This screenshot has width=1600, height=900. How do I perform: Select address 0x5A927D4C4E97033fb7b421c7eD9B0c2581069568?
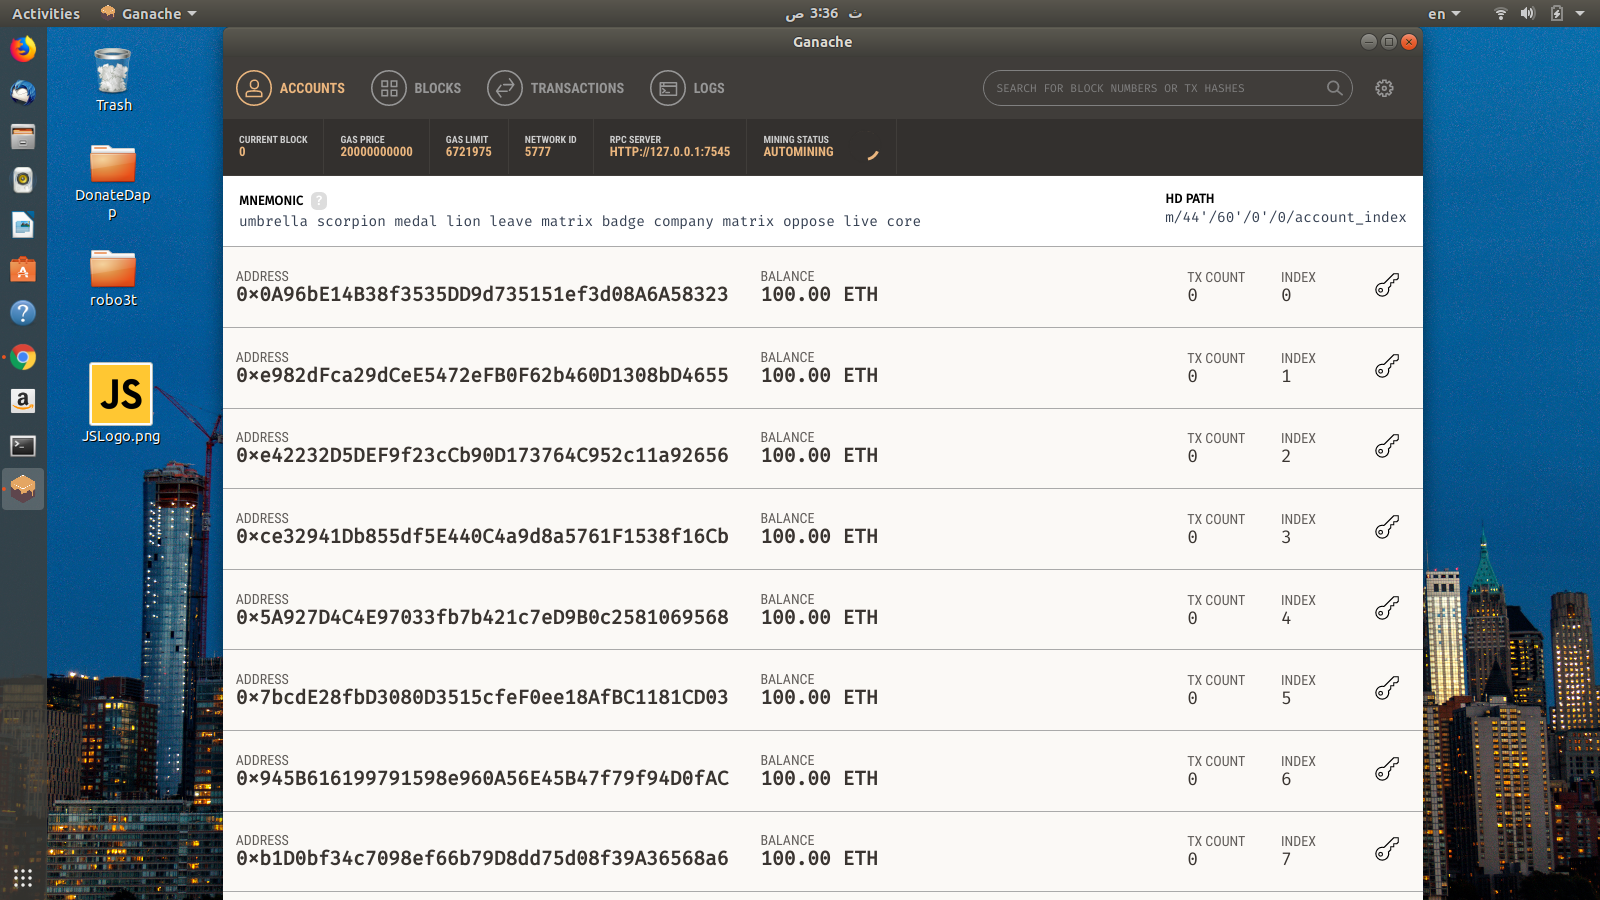(x=482, y=617)
